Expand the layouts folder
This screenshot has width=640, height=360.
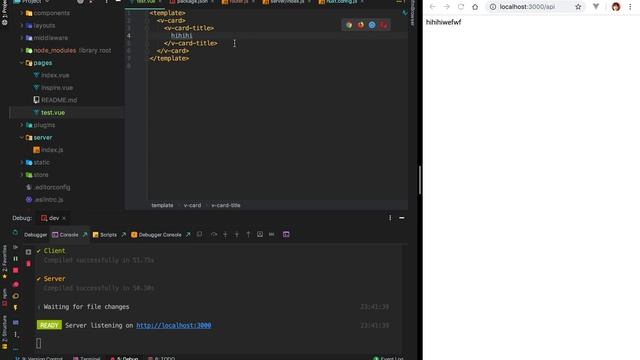pos(22,25)
